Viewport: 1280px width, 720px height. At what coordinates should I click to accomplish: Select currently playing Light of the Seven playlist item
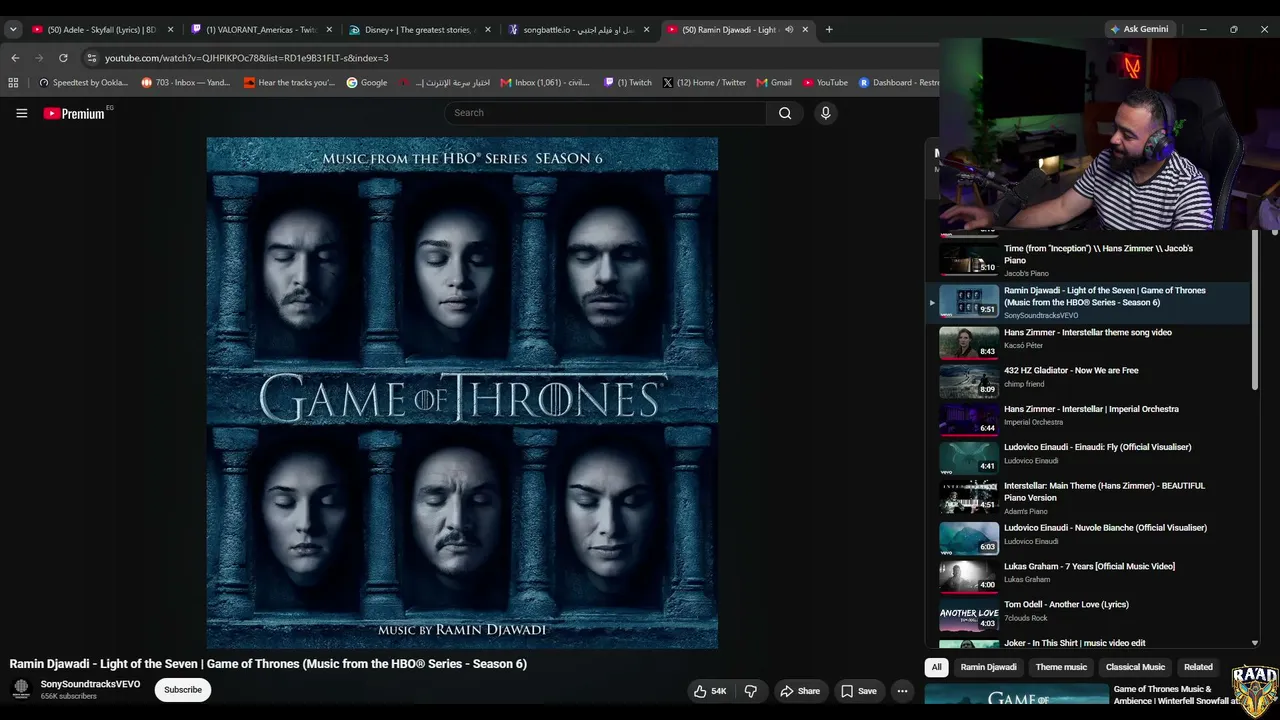(x=1090, y=302)
